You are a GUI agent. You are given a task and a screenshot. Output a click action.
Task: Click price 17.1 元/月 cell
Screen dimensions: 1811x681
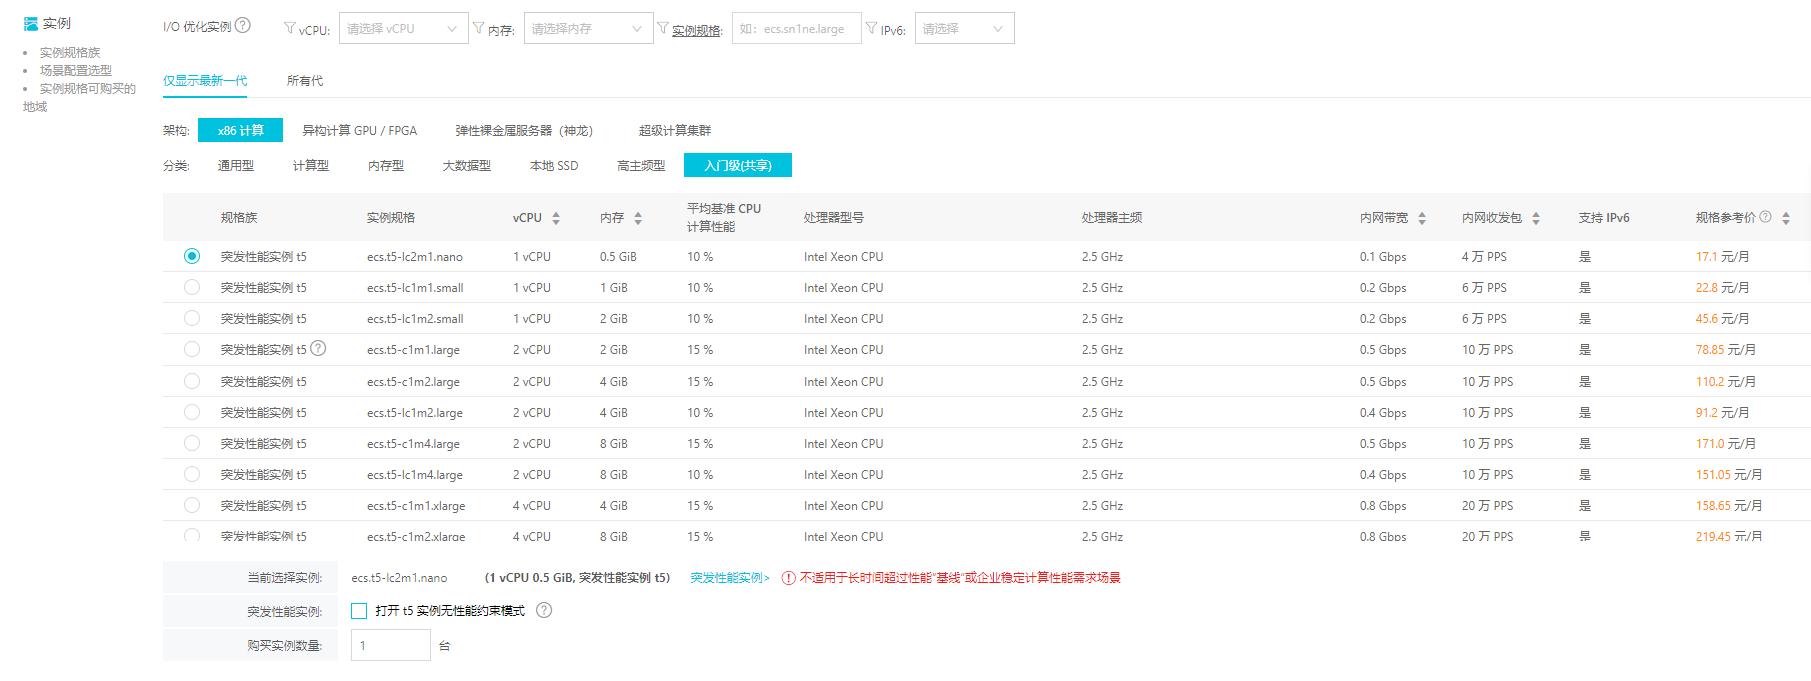pyautogui.click(x=1722, y=257)
